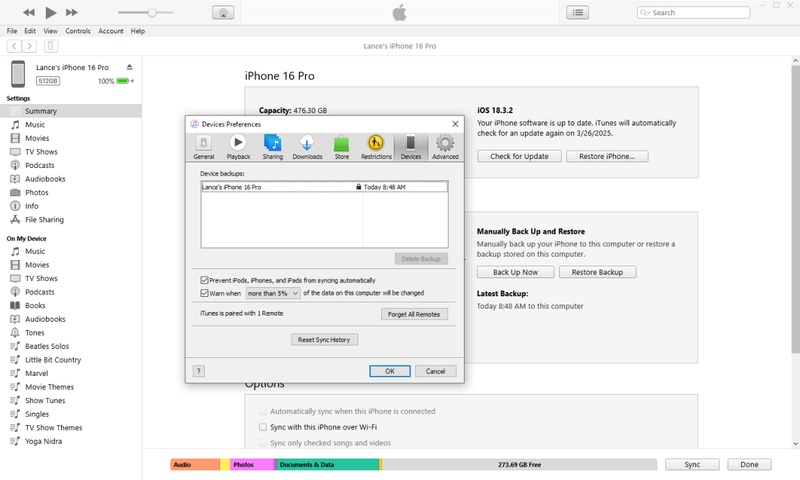800x480 pixels.
Task: Open Info in the sidebar
Action: point(70,206)
